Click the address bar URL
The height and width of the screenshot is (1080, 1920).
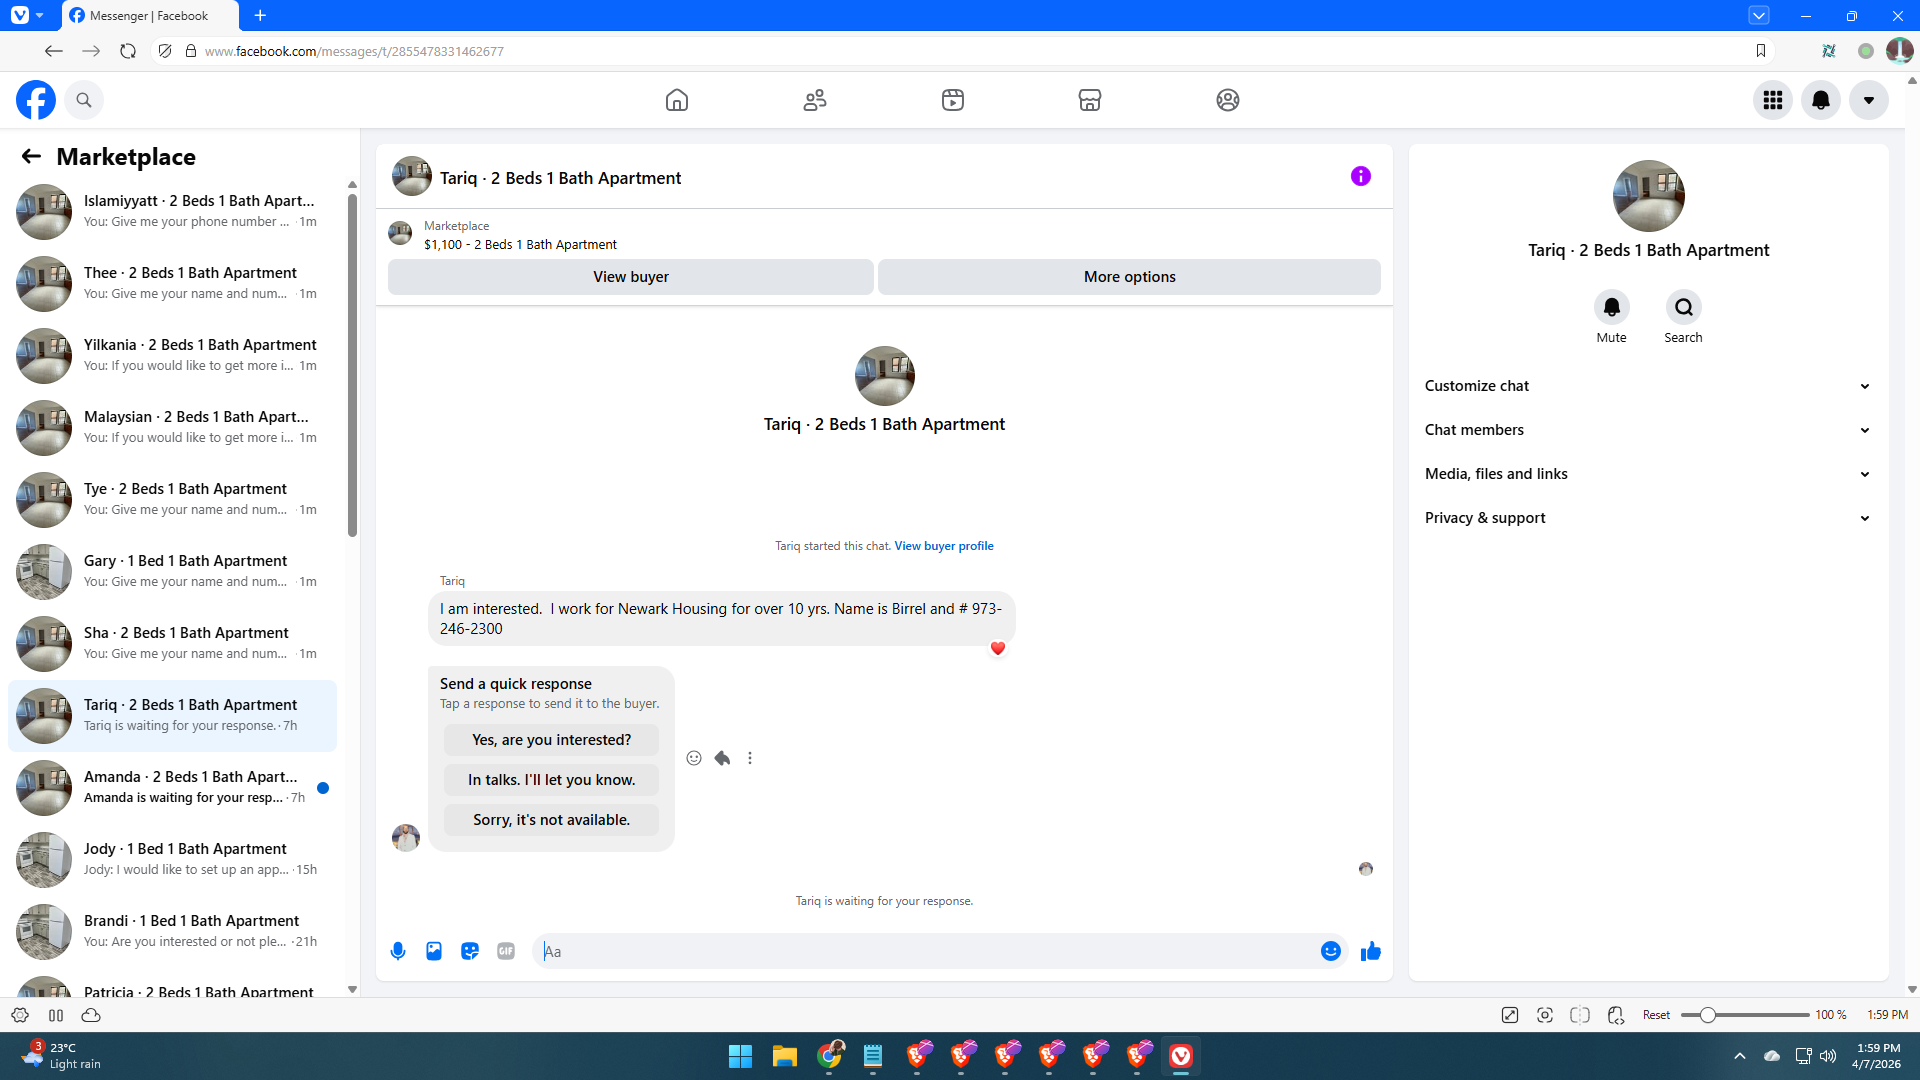click(x=354, y=51)
